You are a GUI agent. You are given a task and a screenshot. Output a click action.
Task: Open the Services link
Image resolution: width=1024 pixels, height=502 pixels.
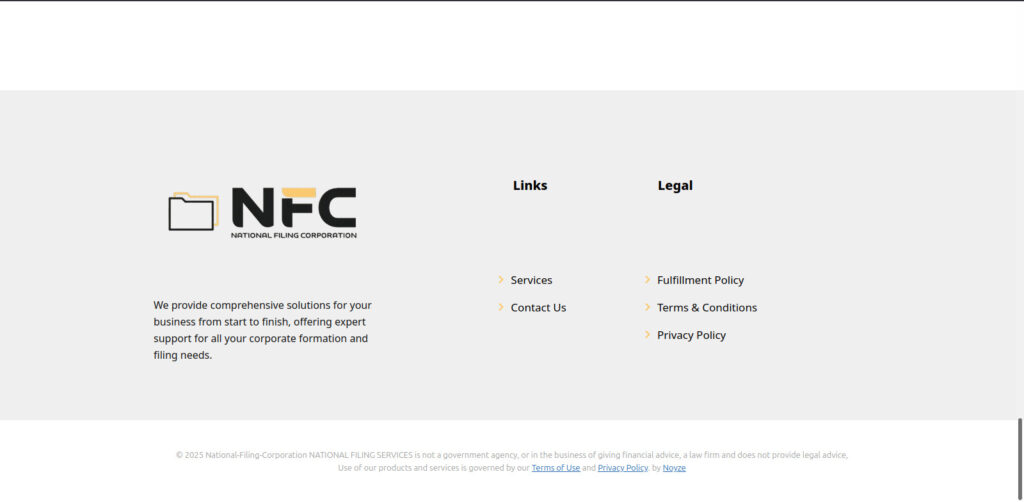(531, 280)
